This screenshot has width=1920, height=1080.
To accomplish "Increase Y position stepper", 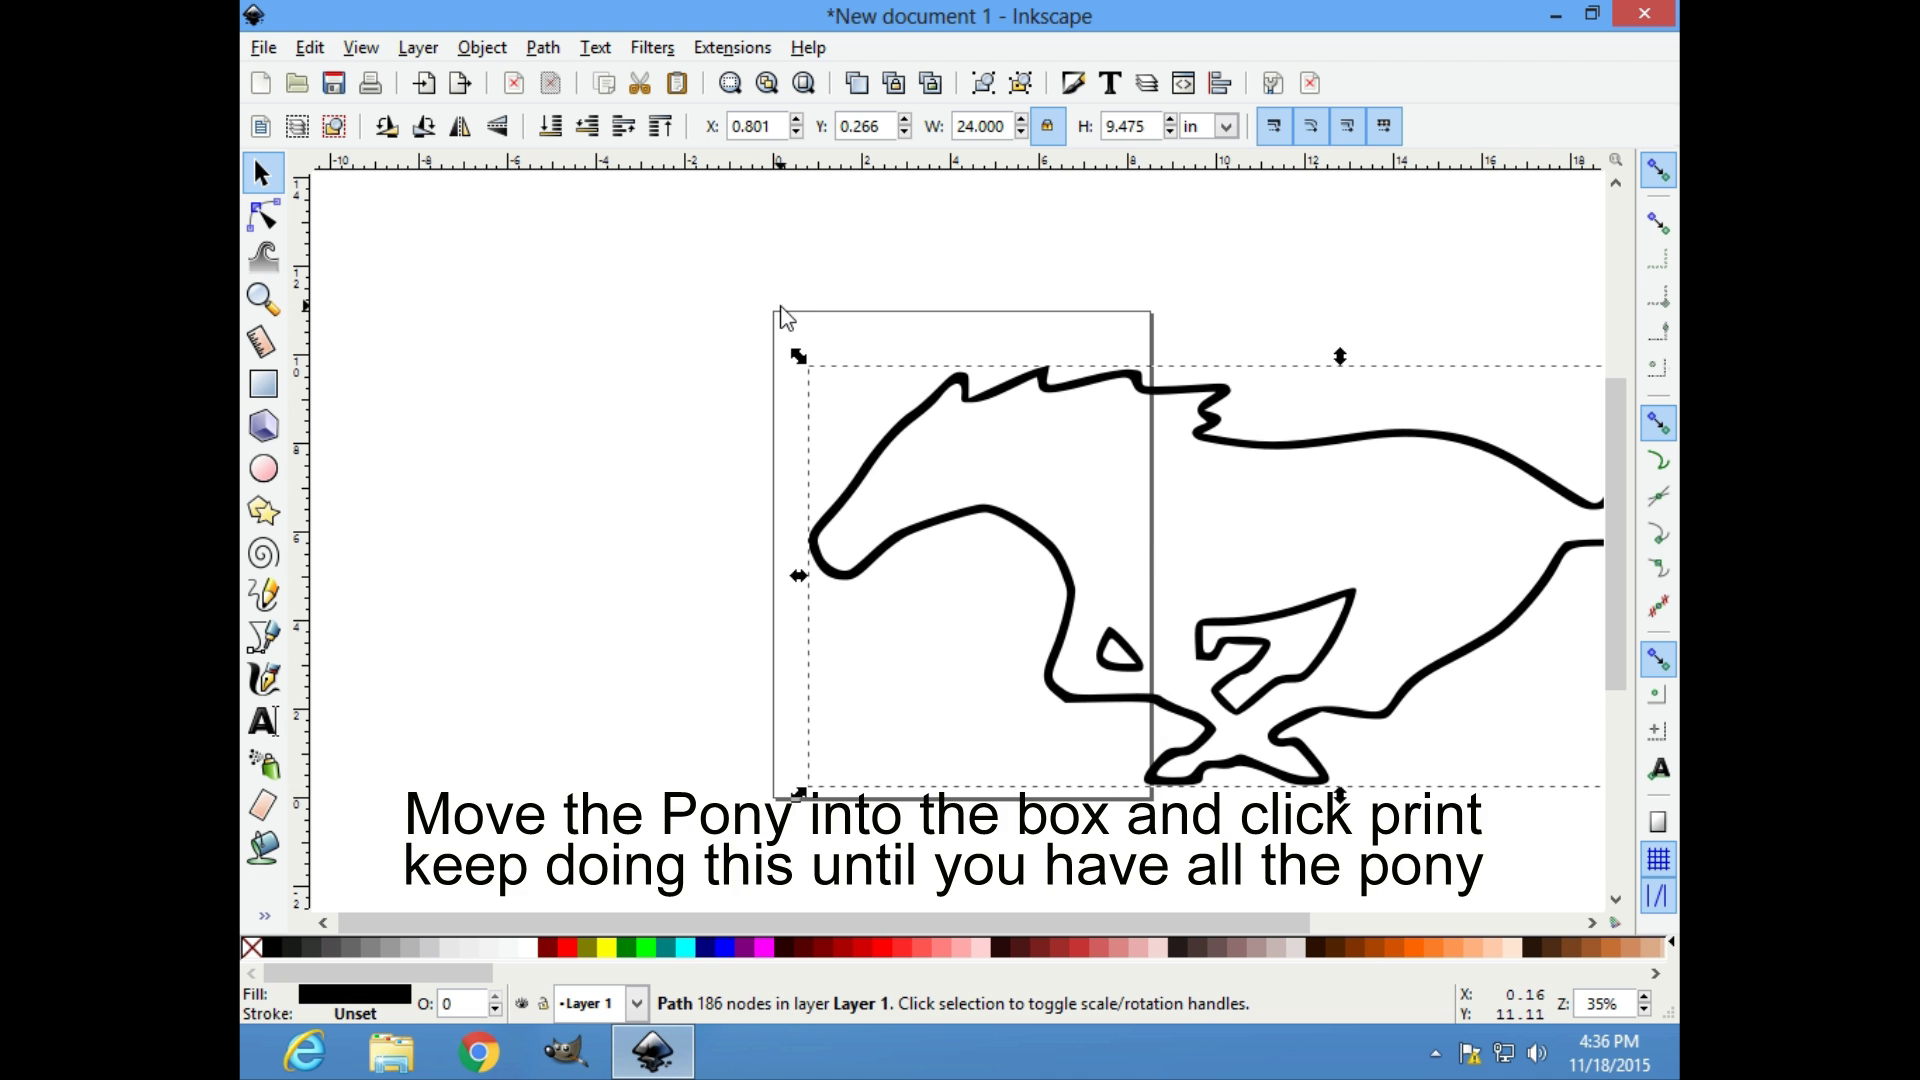I will (x=904, y=120).
